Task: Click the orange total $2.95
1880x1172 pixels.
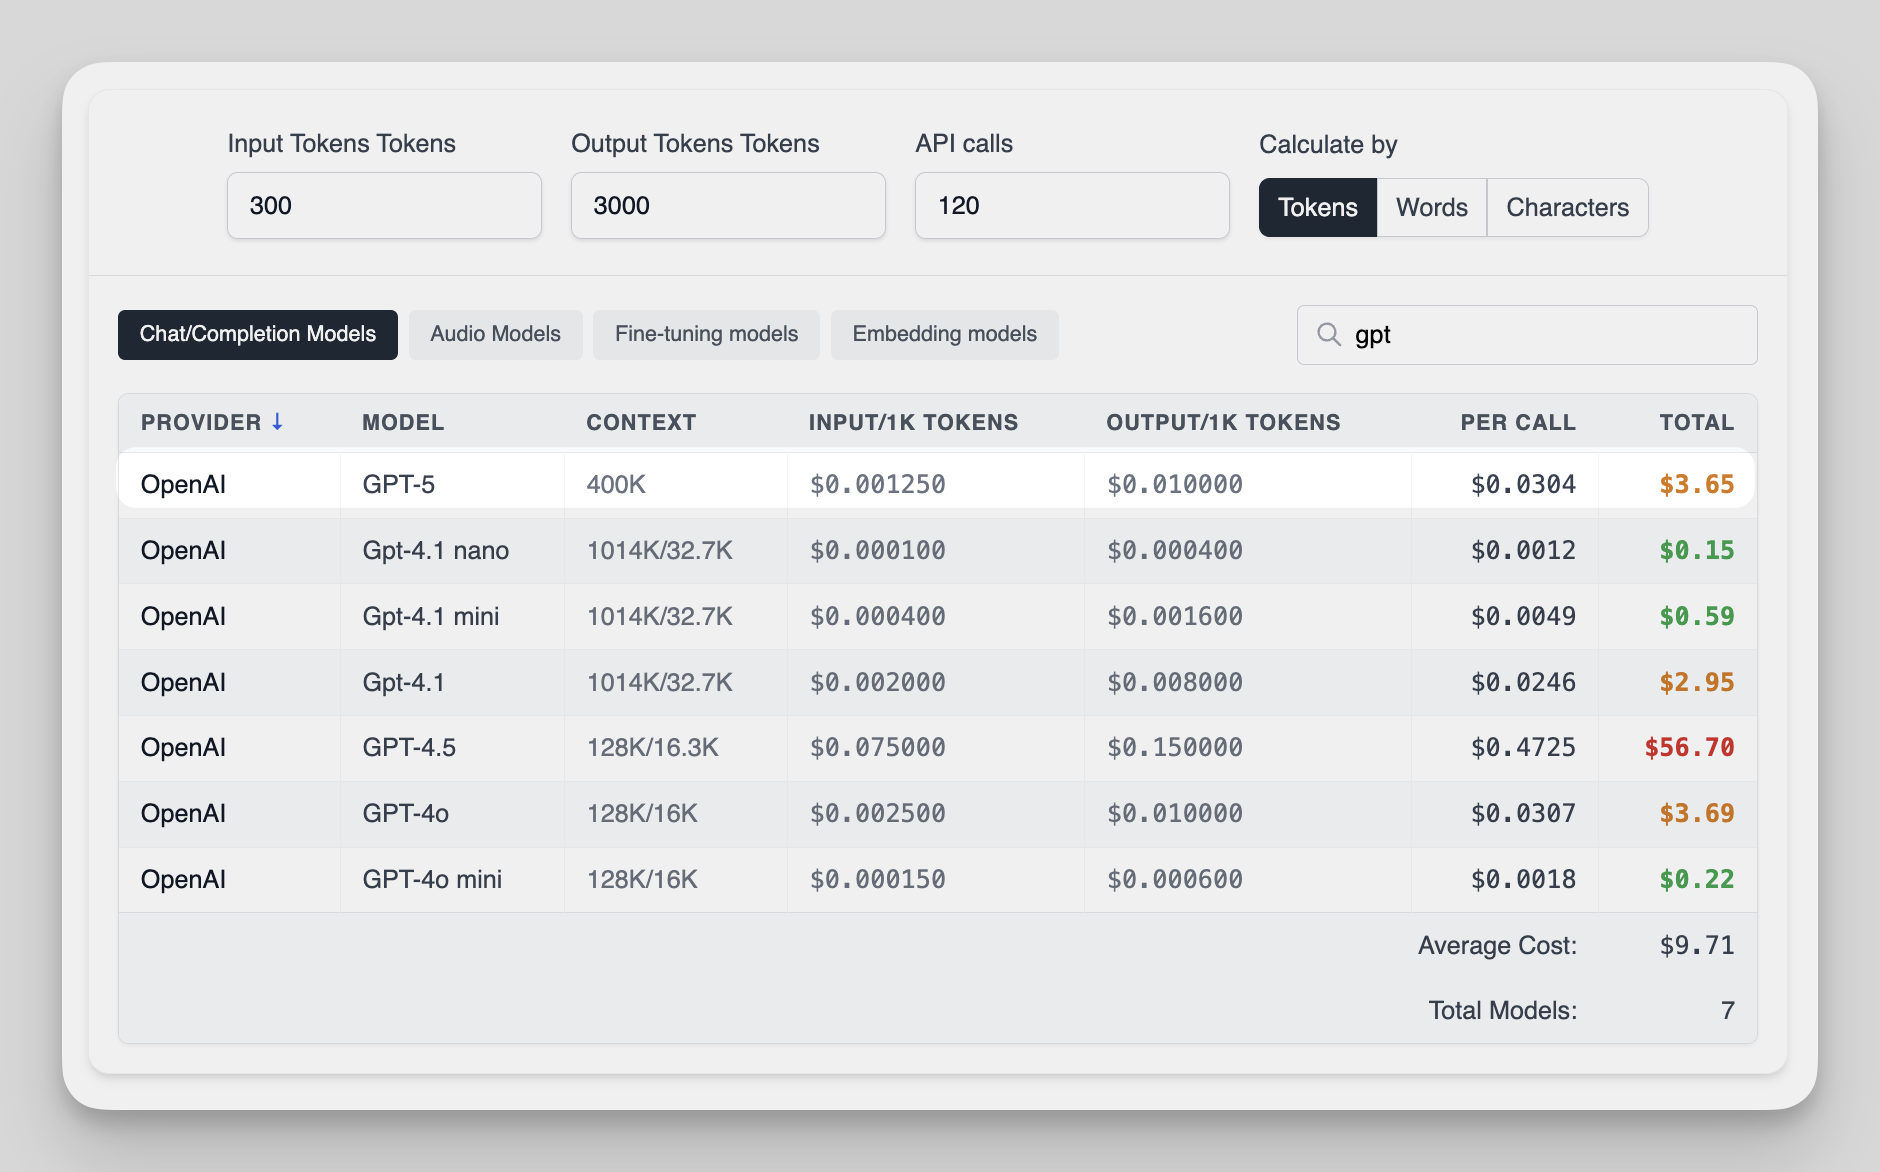Action: pyautogui.click(x=1697, y=682)
